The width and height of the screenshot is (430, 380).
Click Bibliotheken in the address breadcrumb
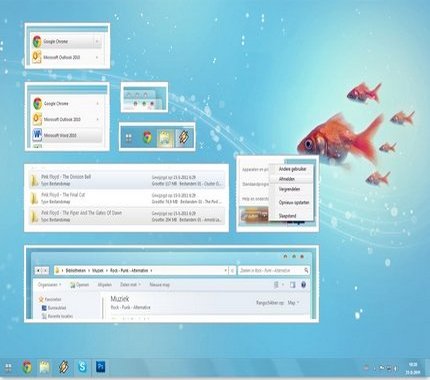(76, 270)
